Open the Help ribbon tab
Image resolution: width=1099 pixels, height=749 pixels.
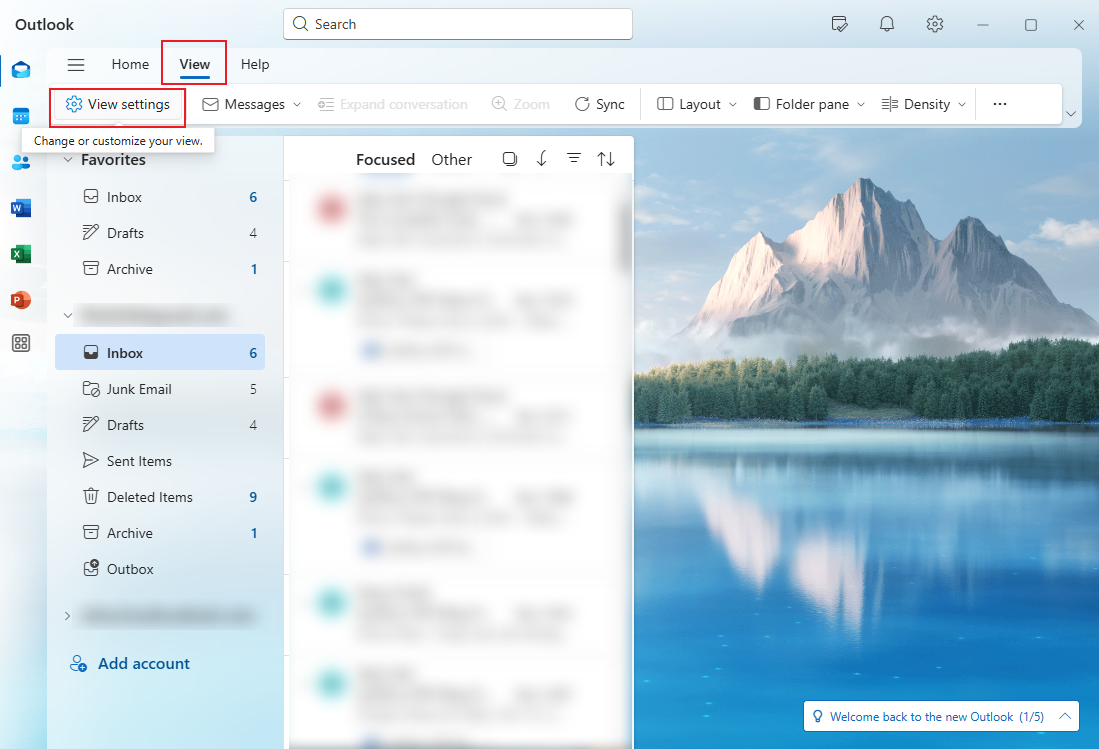click(x=255, y=64)
